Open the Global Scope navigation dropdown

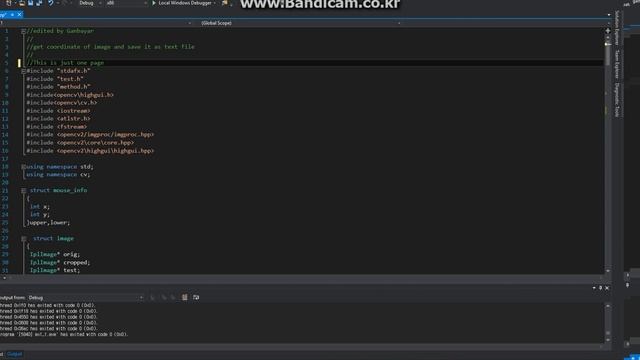(300, 23)
